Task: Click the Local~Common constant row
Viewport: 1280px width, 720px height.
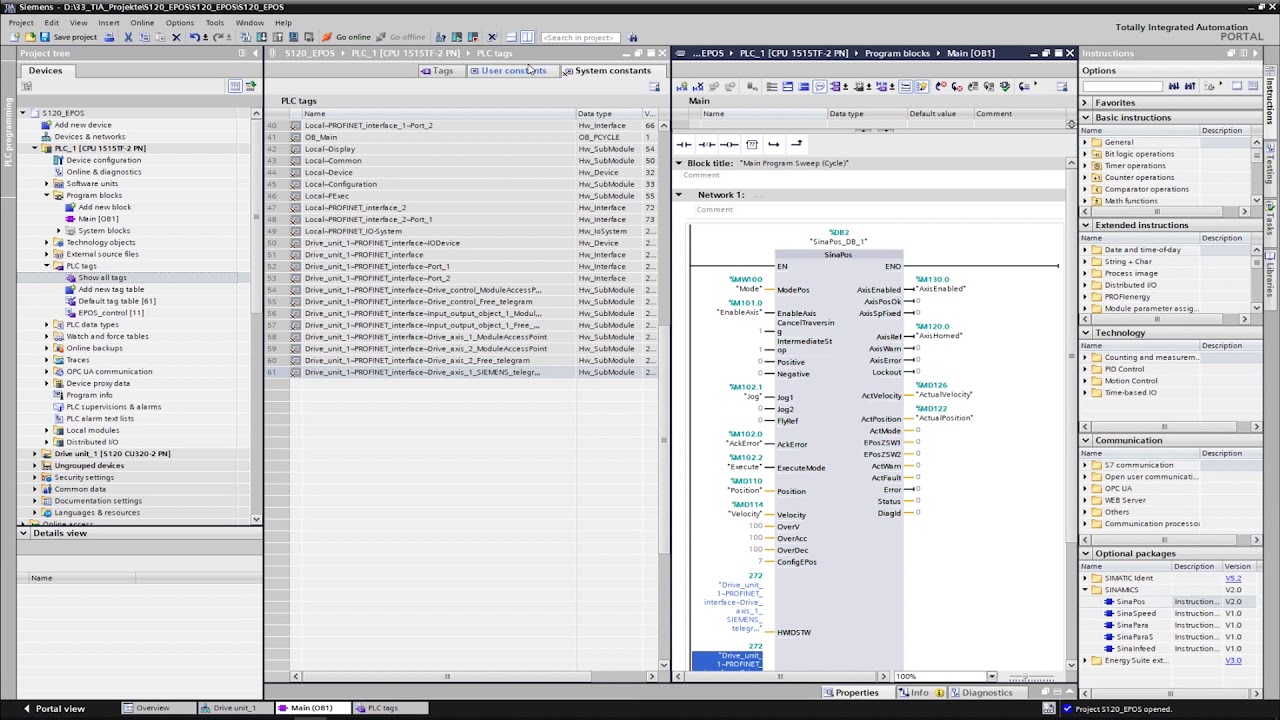Action: (x=461, y=161)
